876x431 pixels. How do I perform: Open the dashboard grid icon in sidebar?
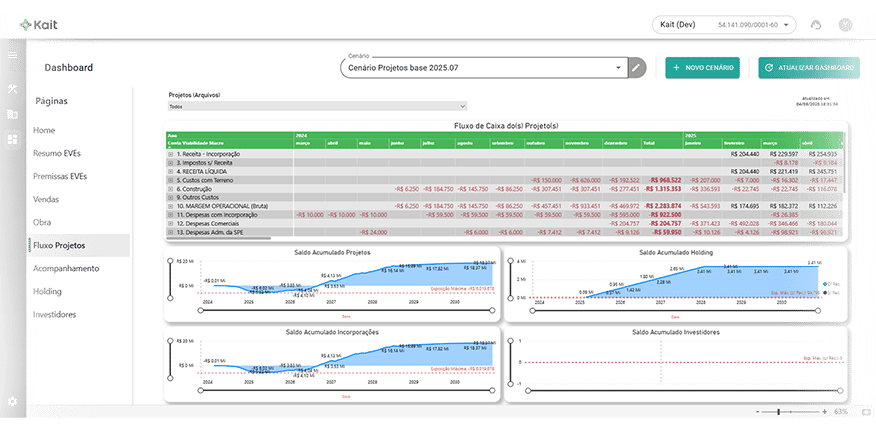pyautogui.click(x=12, y=139)
